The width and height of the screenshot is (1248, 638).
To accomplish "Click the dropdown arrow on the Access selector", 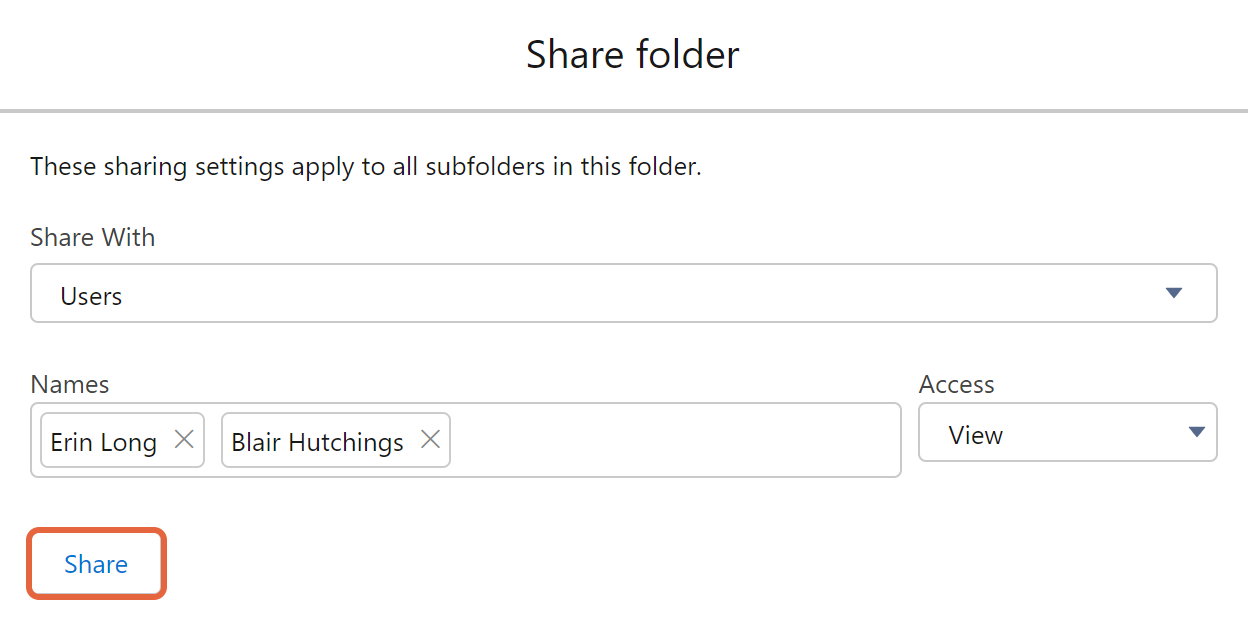I will coord(1195,432).
